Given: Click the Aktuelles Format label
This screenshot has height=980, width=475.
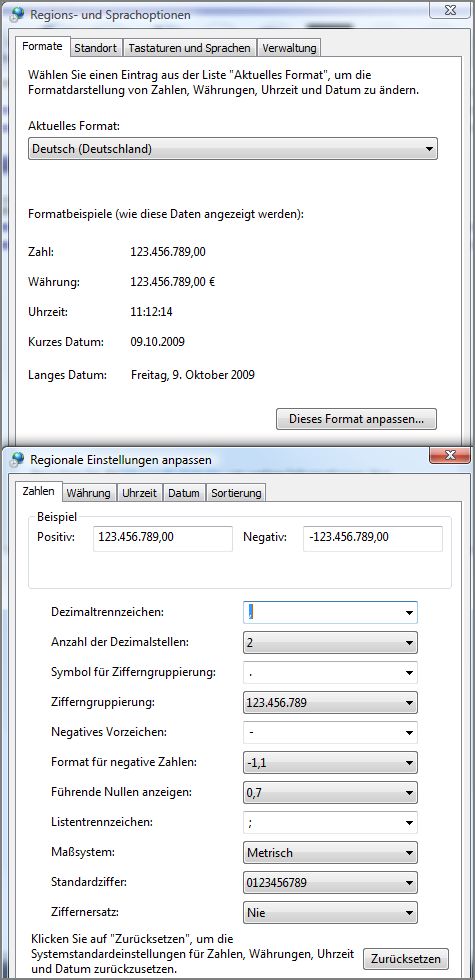Looking at the screenshot, I should click(74, 126).
